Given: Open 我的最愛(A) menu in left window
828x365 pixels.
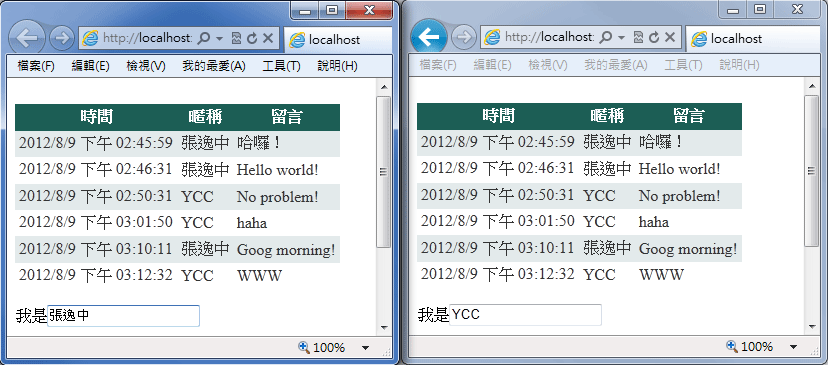Looking at the screenshot, I should point(214,66).
